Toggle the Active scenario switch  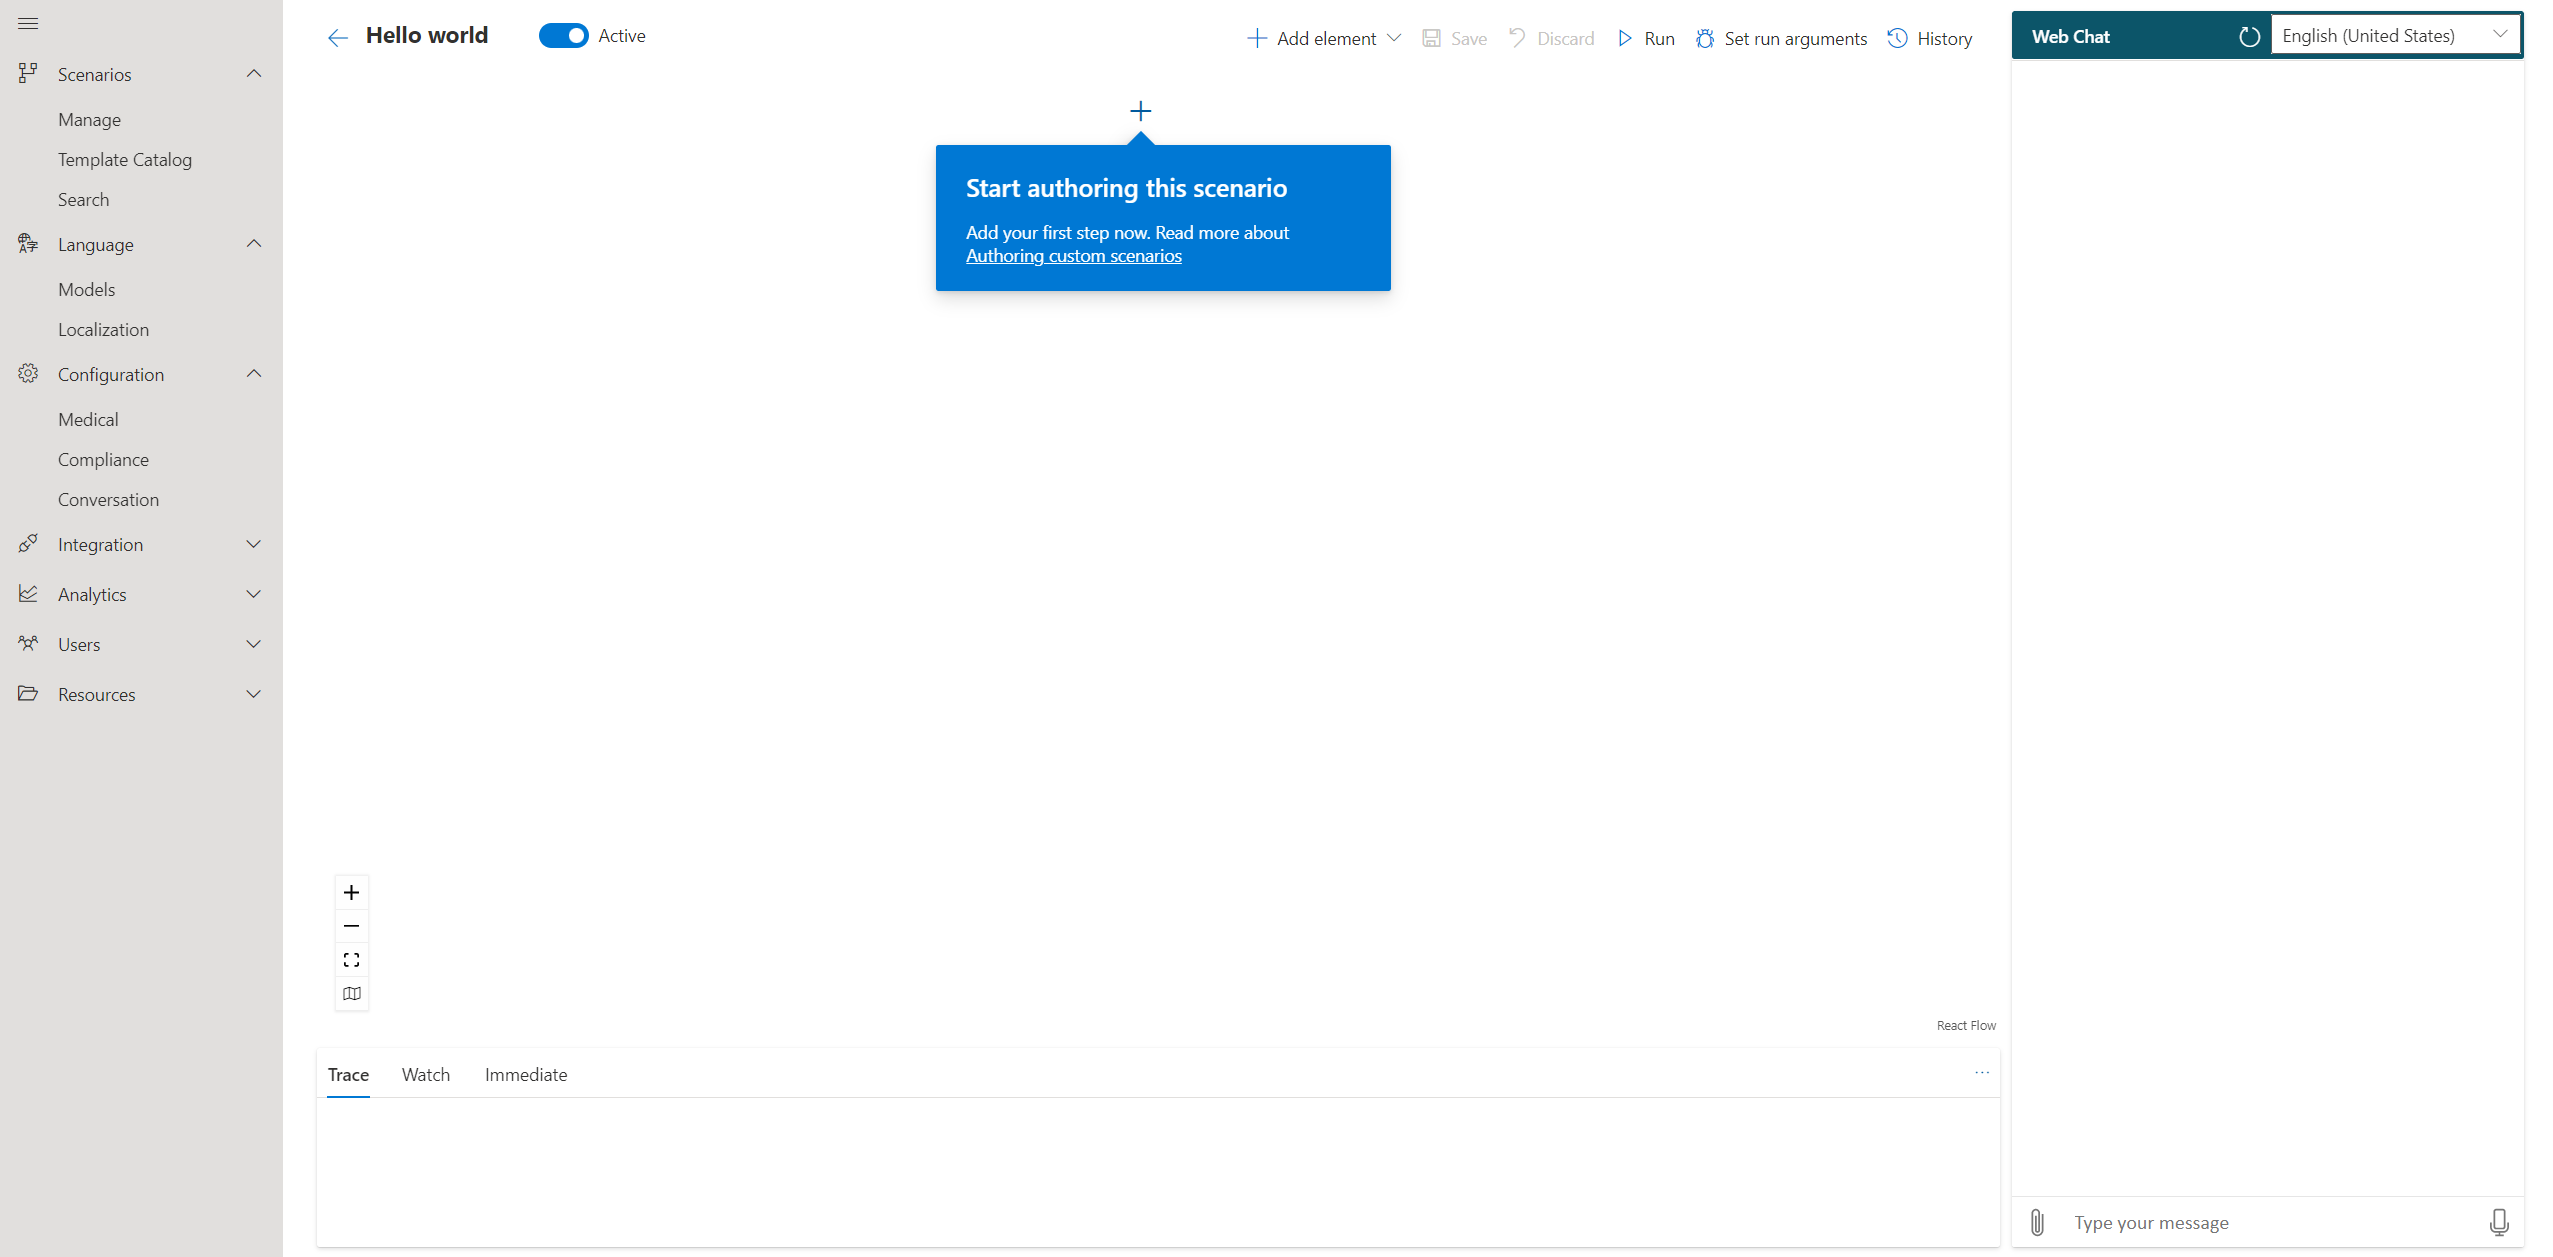567,34
